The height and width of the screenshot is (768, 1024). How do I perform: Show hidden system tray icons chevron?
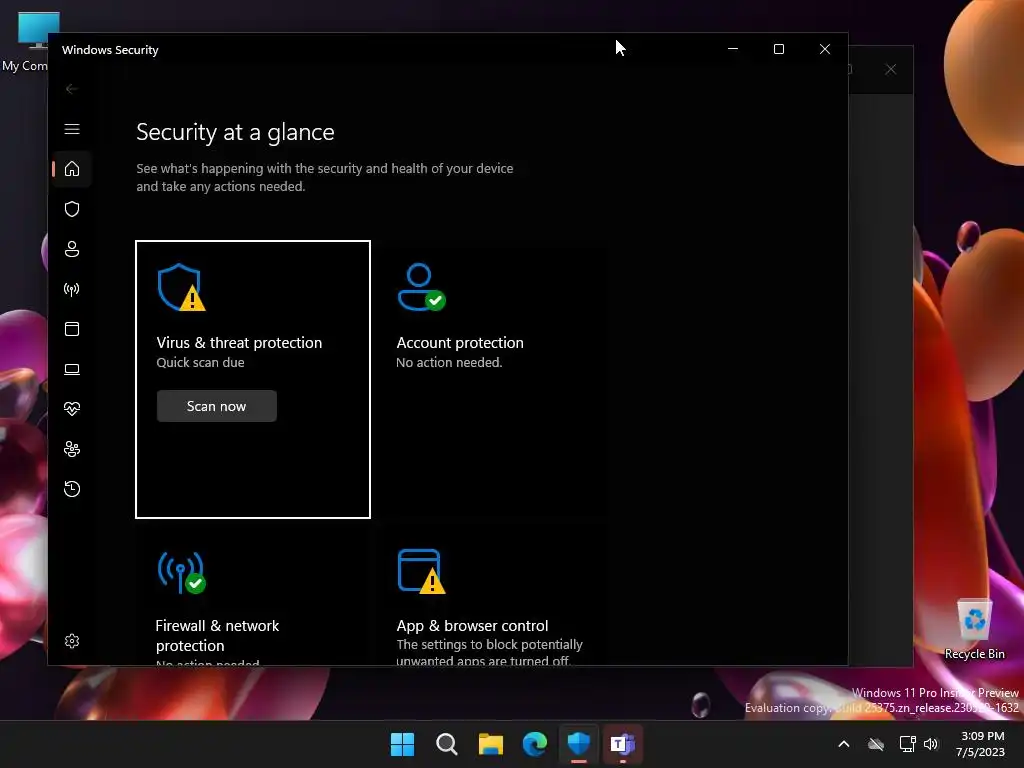(844, 744)
